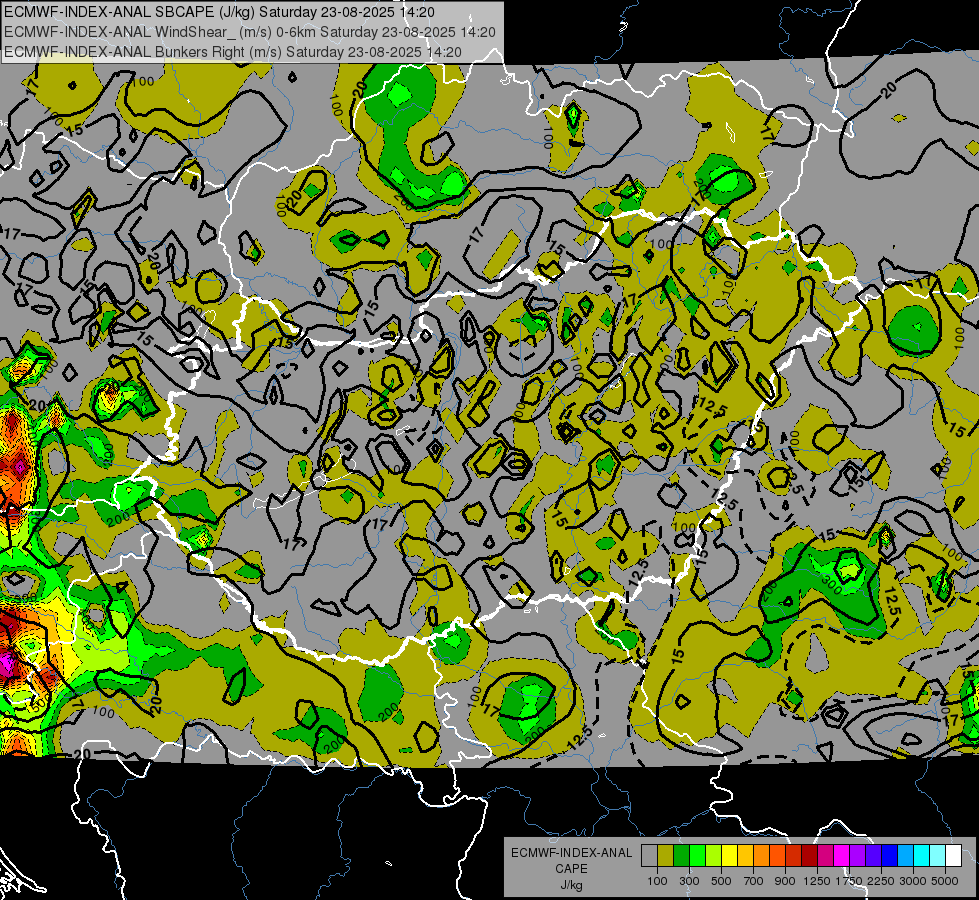979x900 pixels.
Task: Click the 900 value on the legend scale
Action: pos(785,881)
